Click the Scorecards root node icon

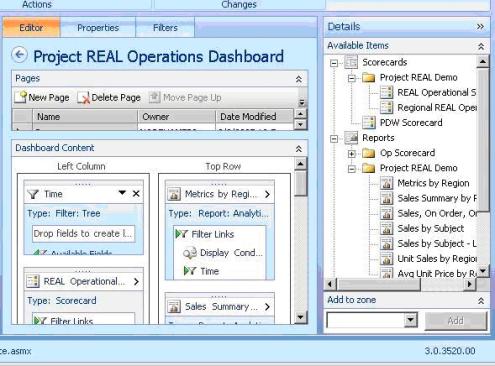351,62
